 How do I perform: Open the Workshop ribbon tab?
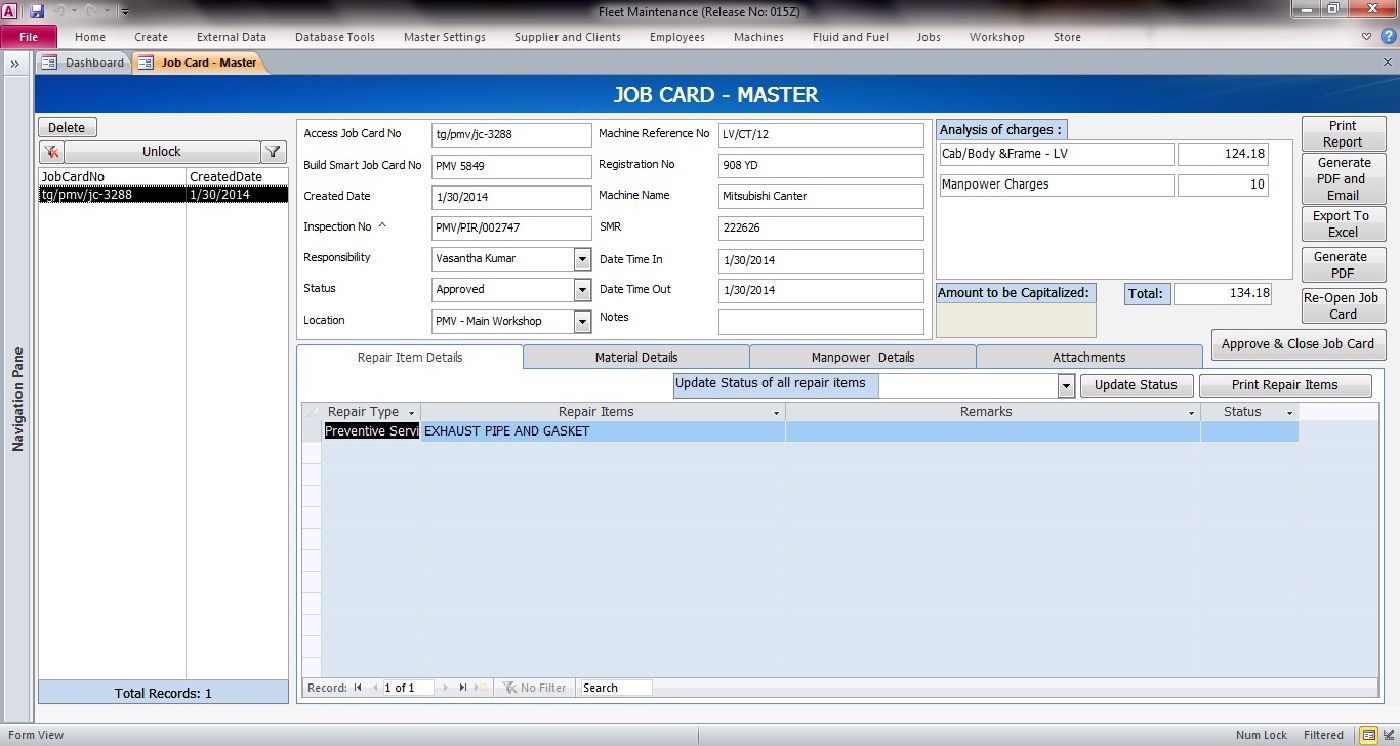coord(997,37)
